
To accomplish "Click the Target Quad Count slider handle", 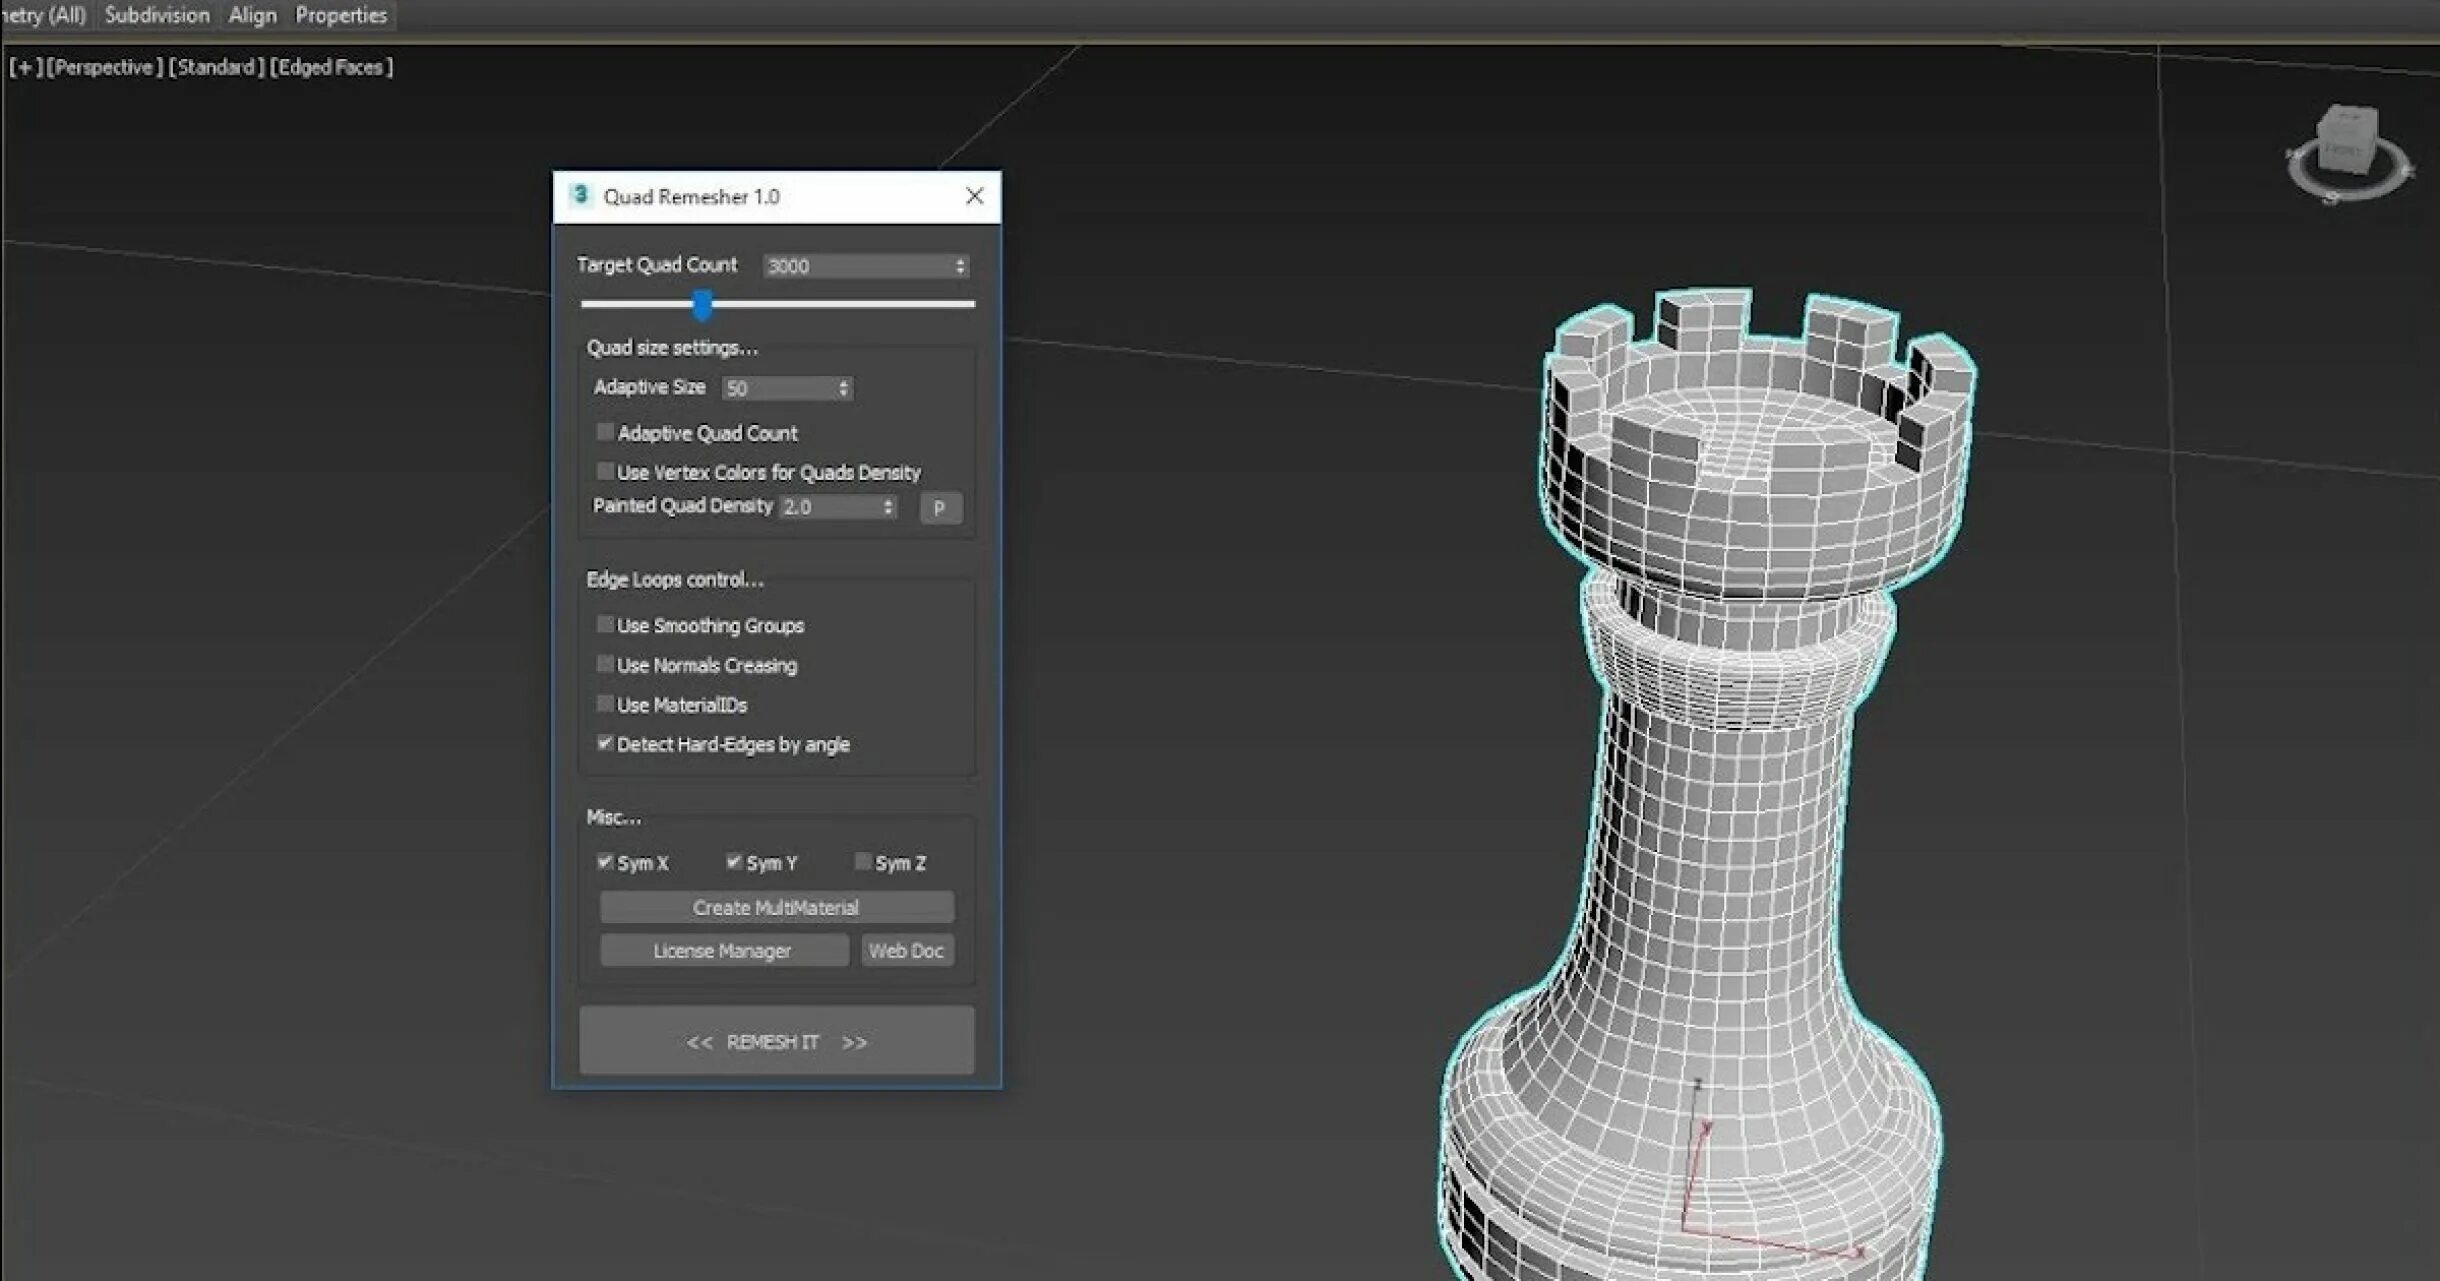I will pos(703,304).
